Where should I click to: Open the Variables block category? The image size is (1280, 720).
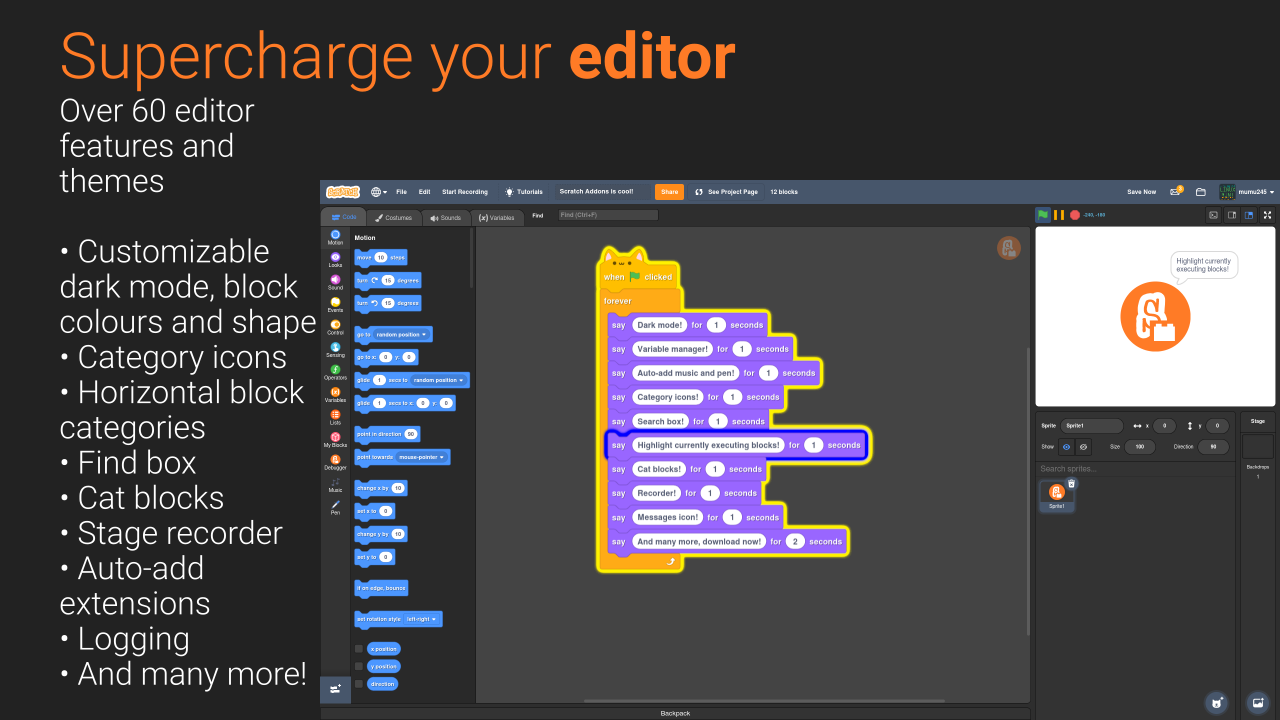point(335,395)
